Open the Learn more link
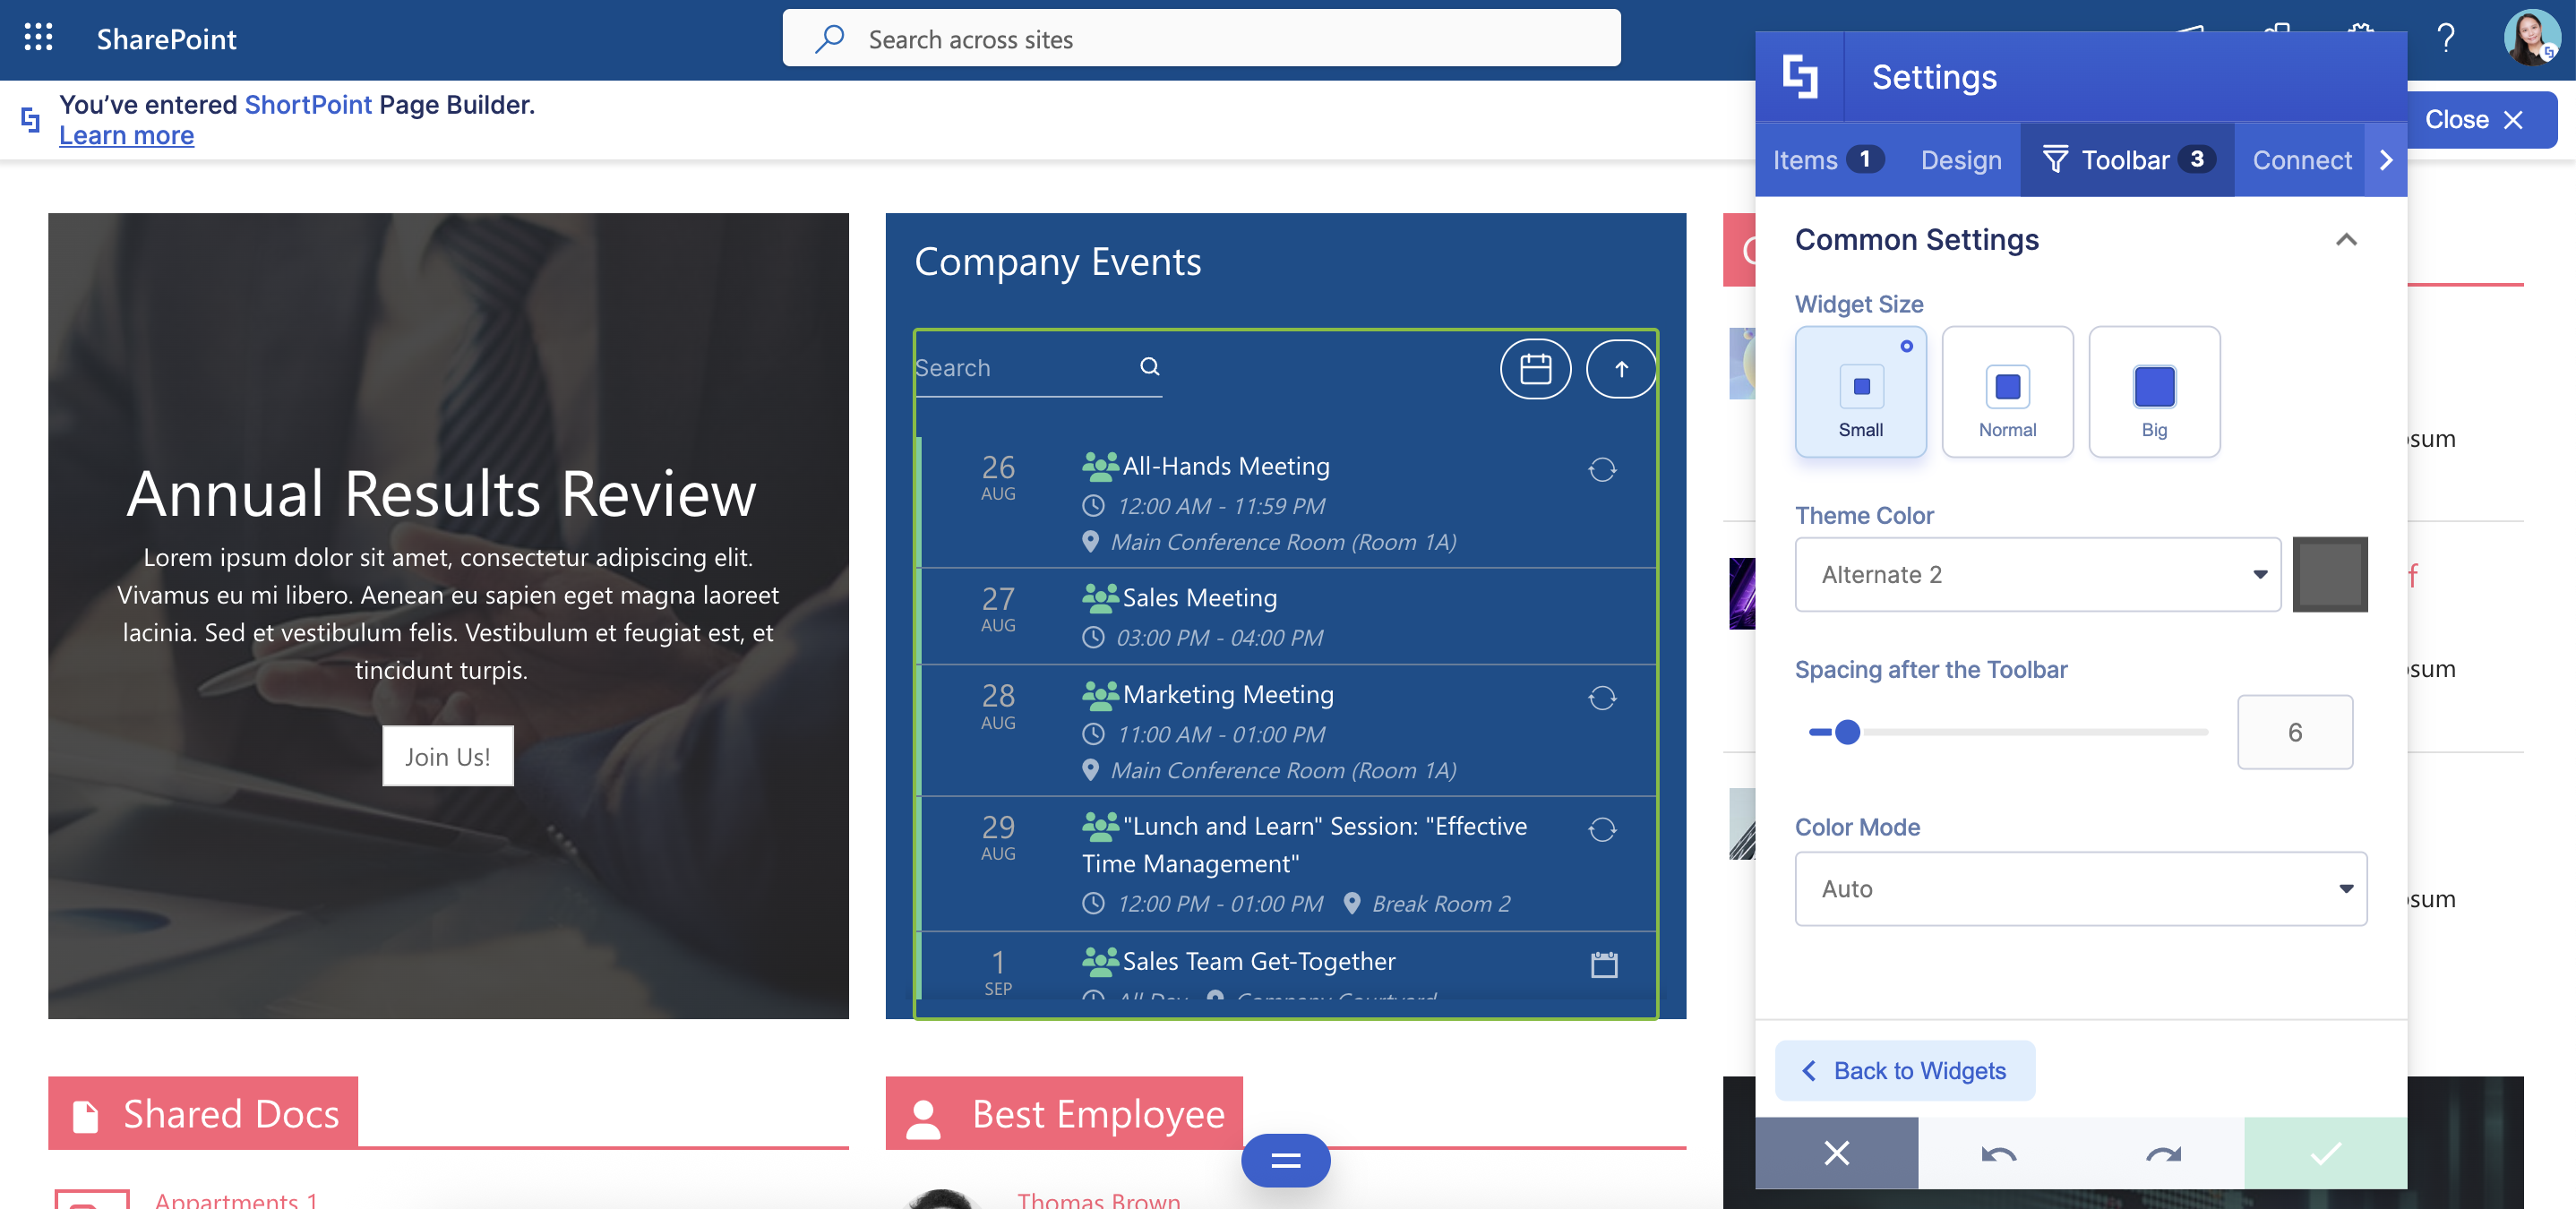 tap(126, 135)
